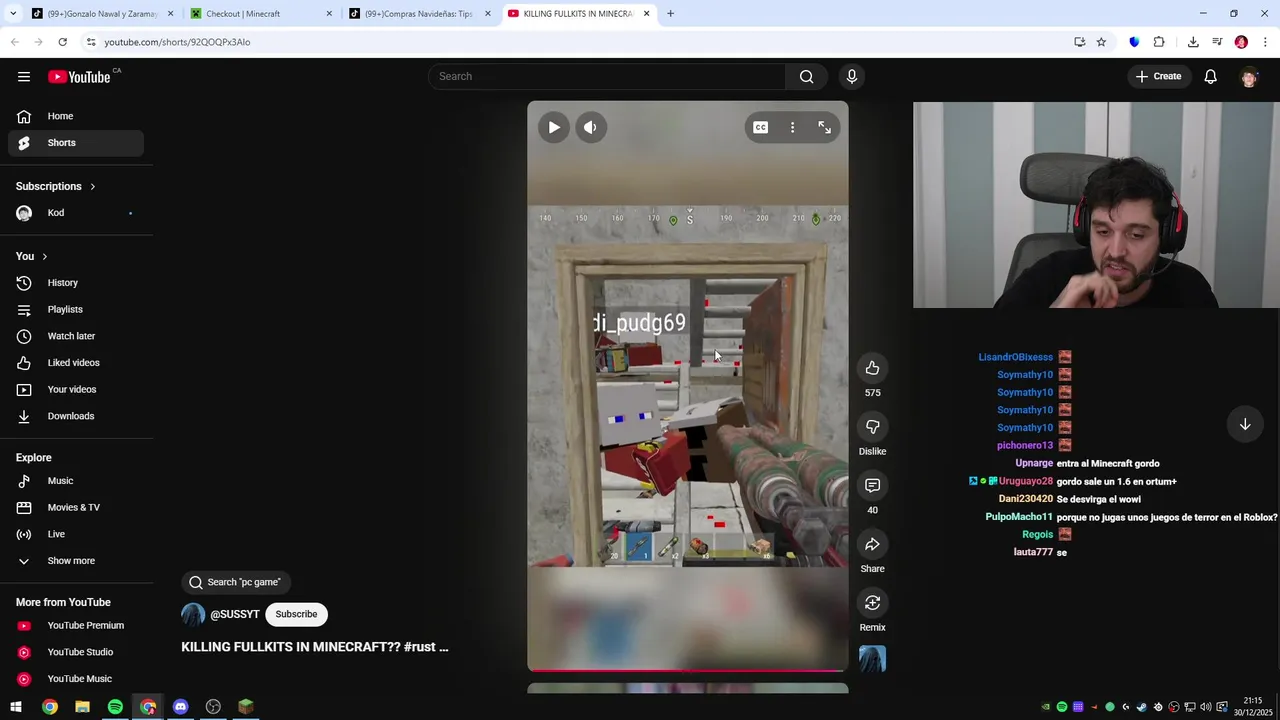Image resolution: width=1280 pixels, height=720 pixels.
Task: Expand the You section
Action: tap(32, 257)
